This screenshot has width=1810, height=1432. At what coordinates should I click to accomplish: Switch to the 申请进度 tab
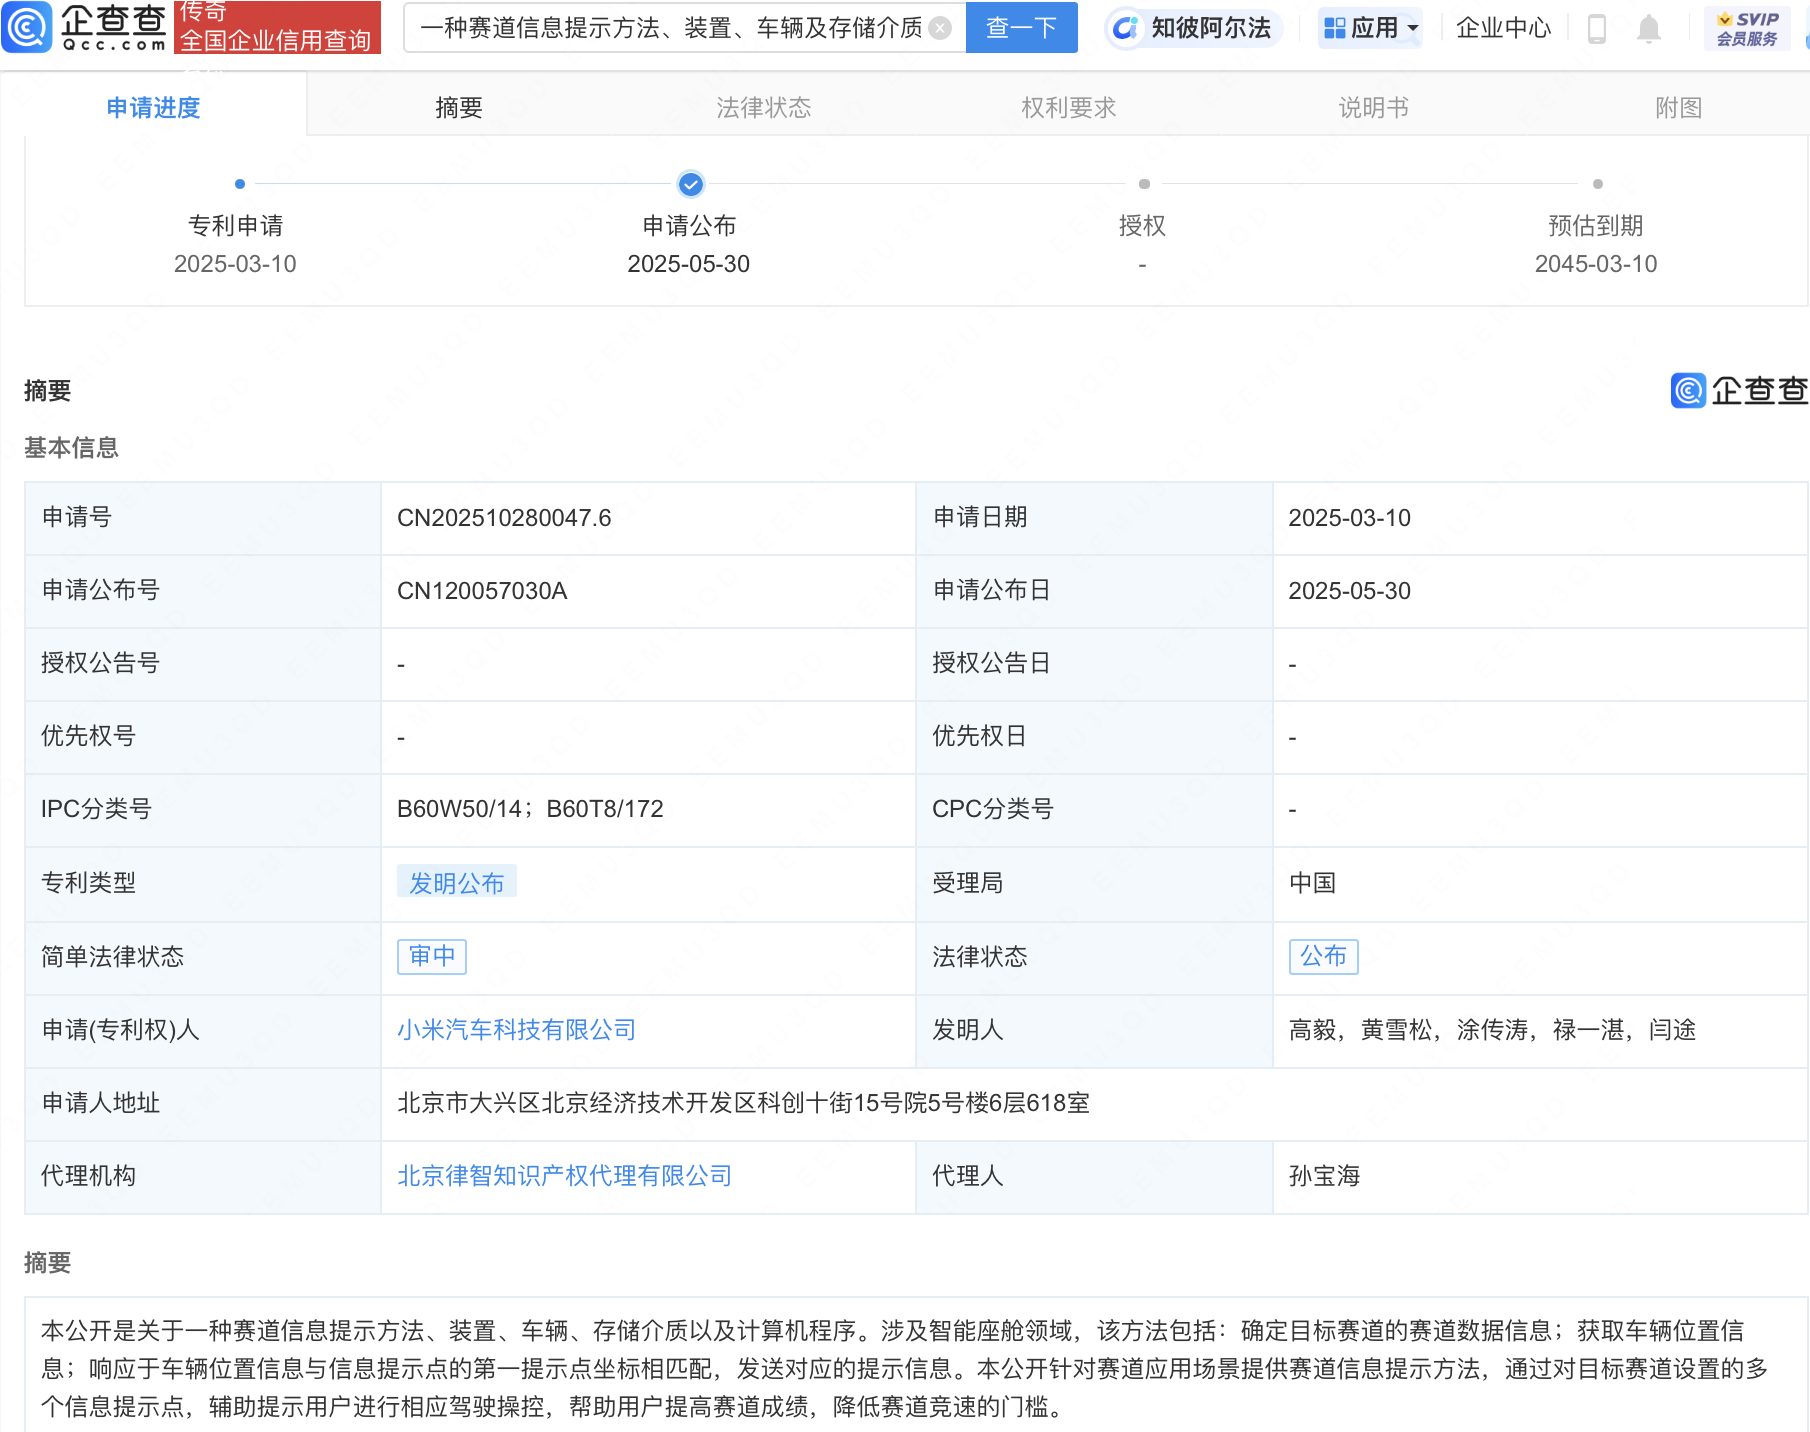153,107
